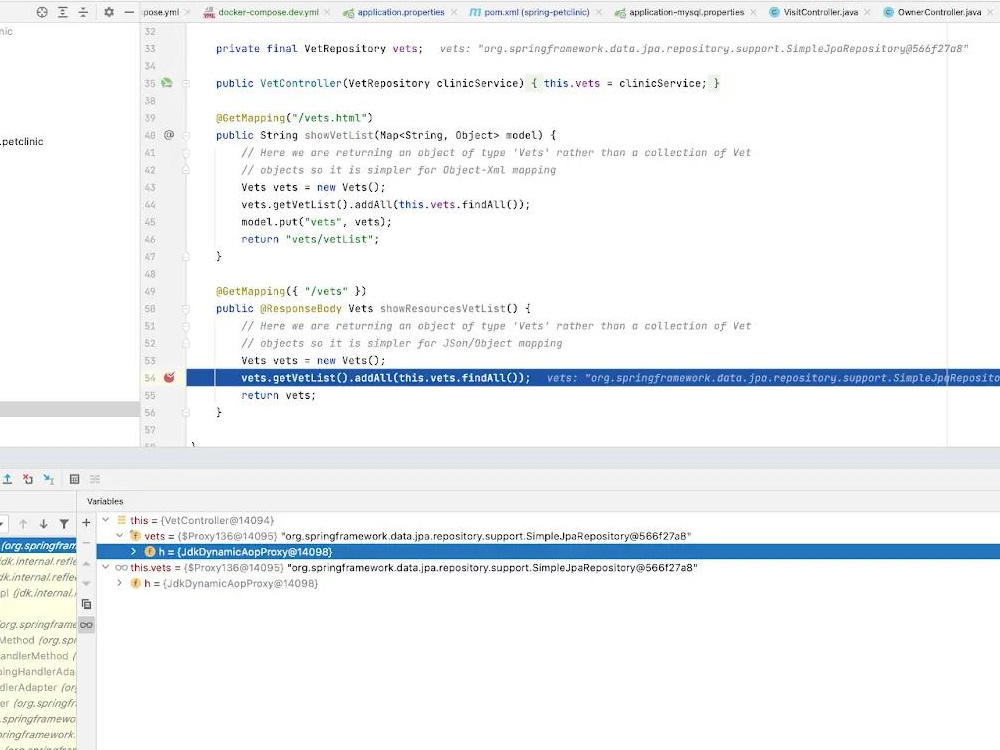Toggle show watches glasses icon
Screen dimensions: 1000x750
coord(86,625)
